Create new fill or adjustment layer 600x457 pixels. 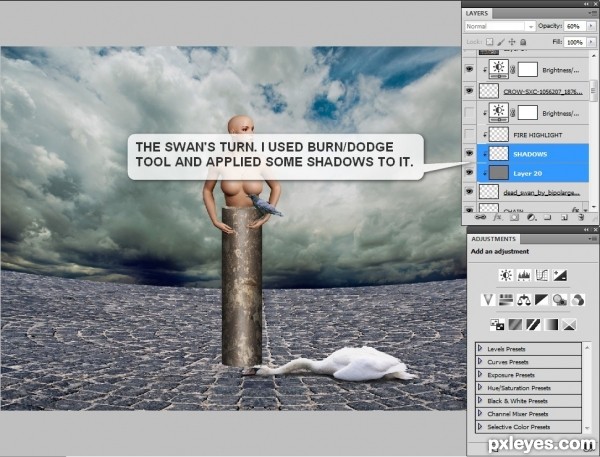pyautogui.click(x=531, y=217)
